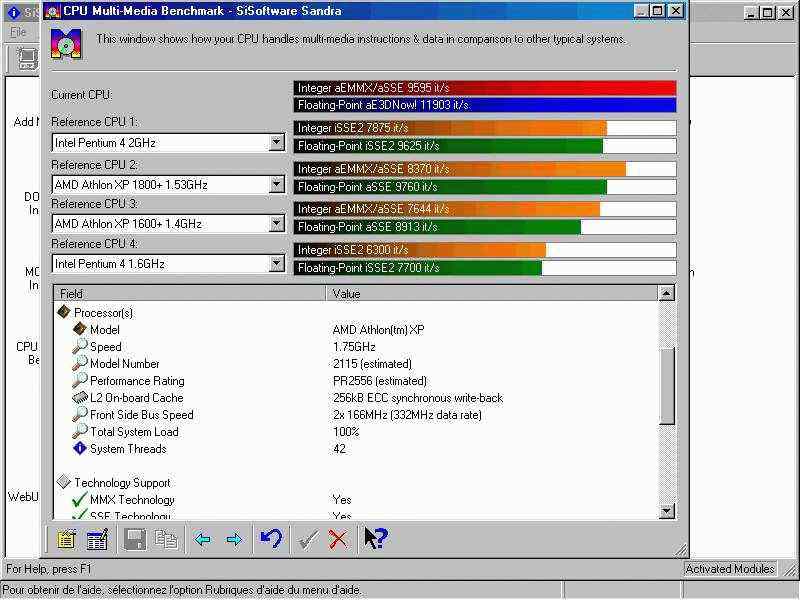Click the '2115 (estimated)' value

(372, 364)
